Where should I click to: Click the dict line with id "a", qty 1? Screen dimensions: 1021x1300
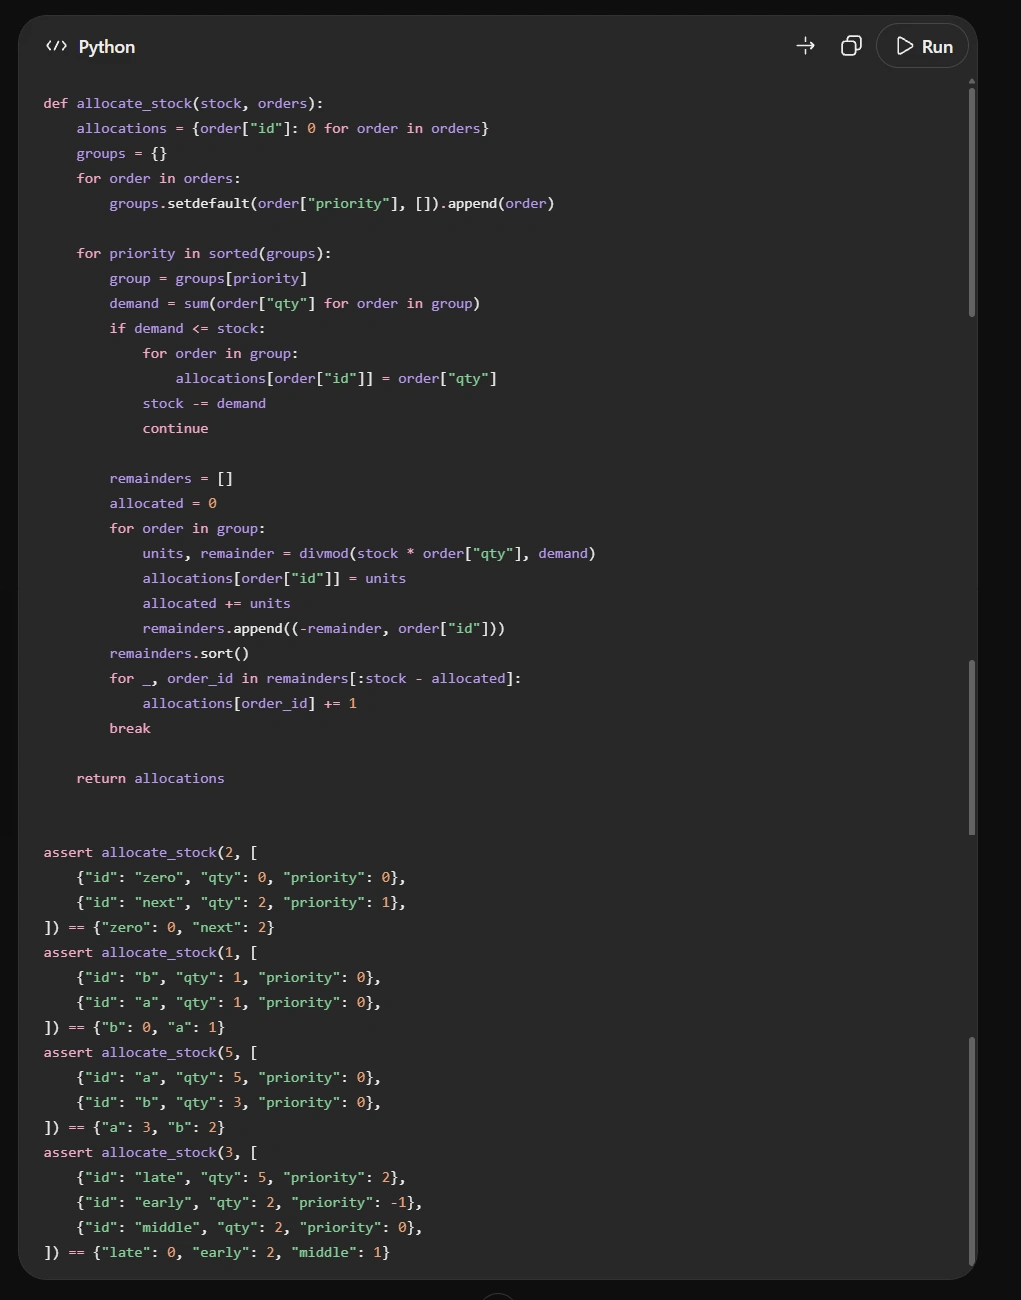229,1002
